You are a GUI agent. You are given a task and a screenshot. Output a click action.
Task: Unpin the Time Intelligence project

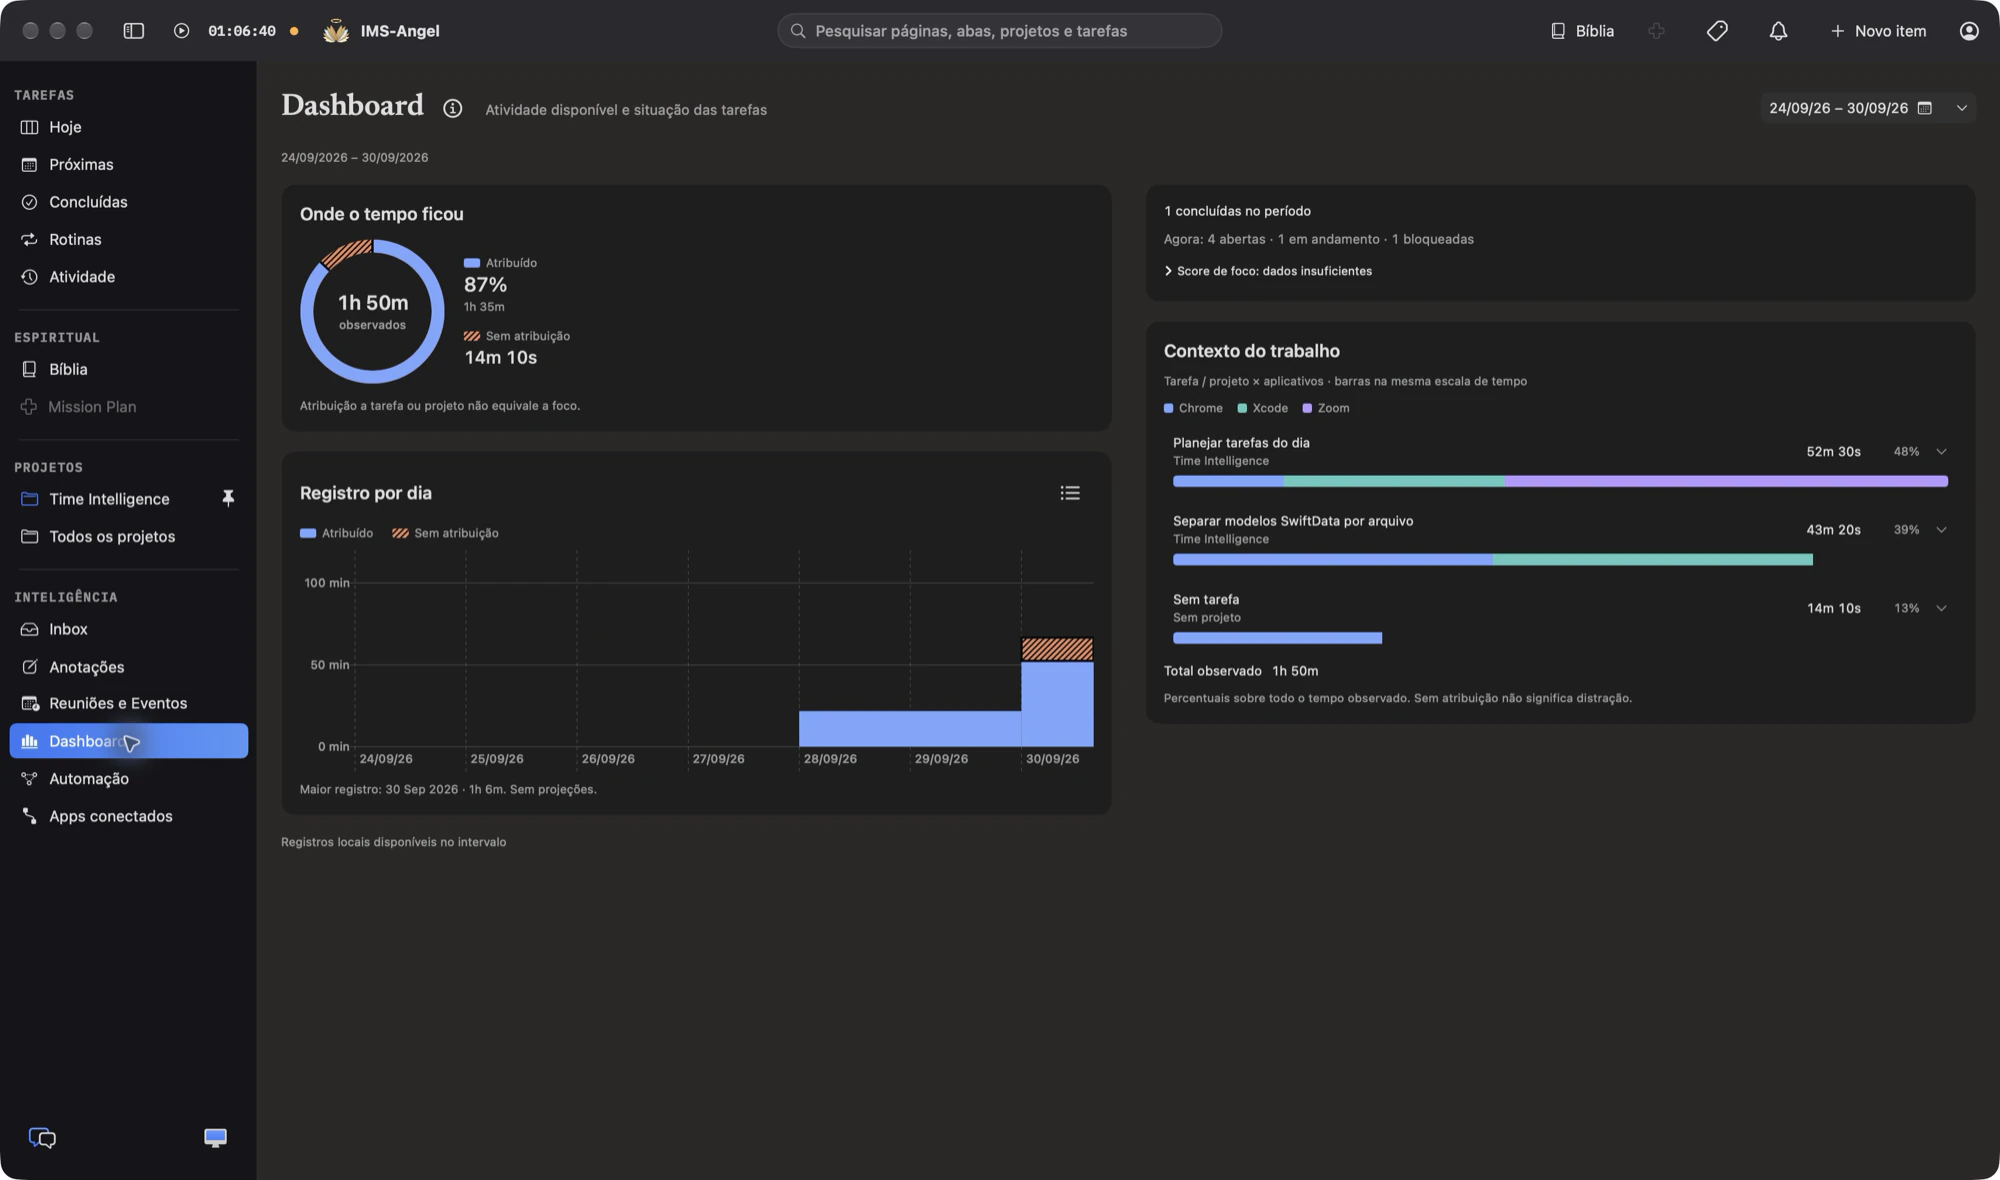pyautogui.click(x=228, y=498)
